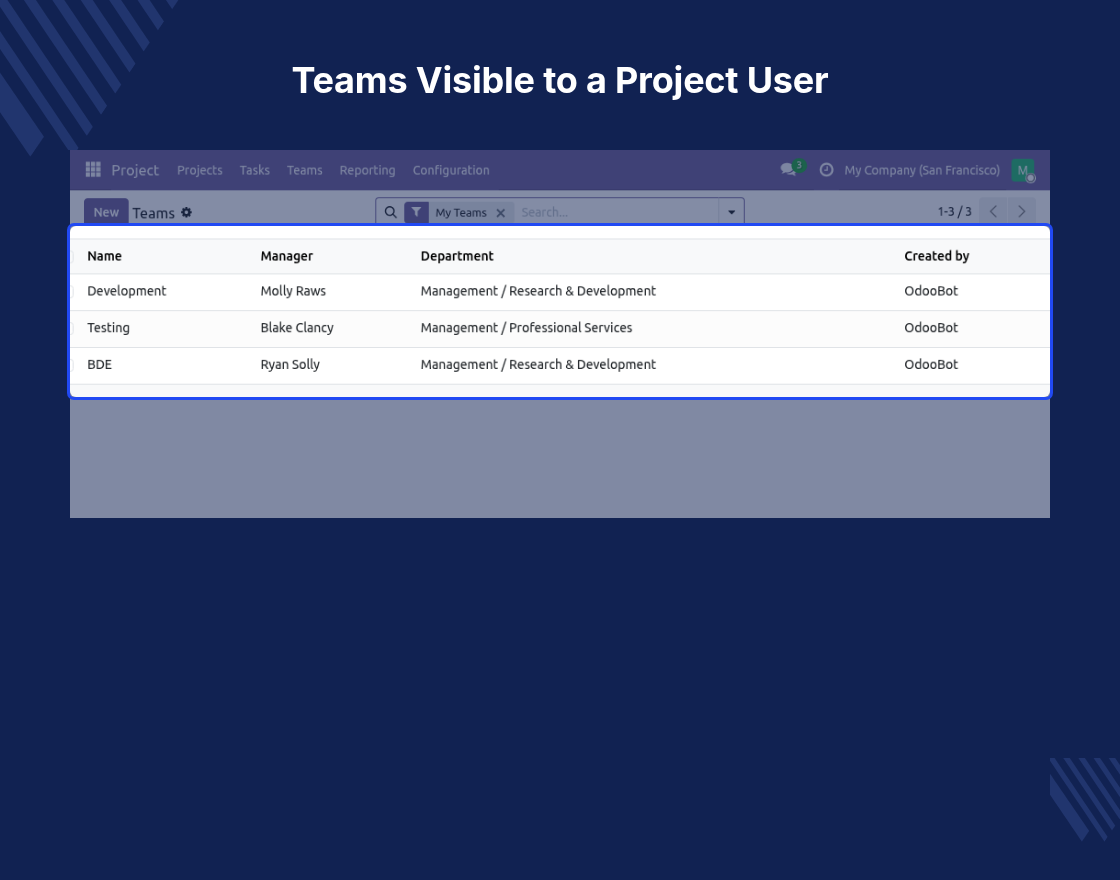Open the Testing team row
Image resolution: width=1120 pixels, height=880 pixels.
pos(560,329)
